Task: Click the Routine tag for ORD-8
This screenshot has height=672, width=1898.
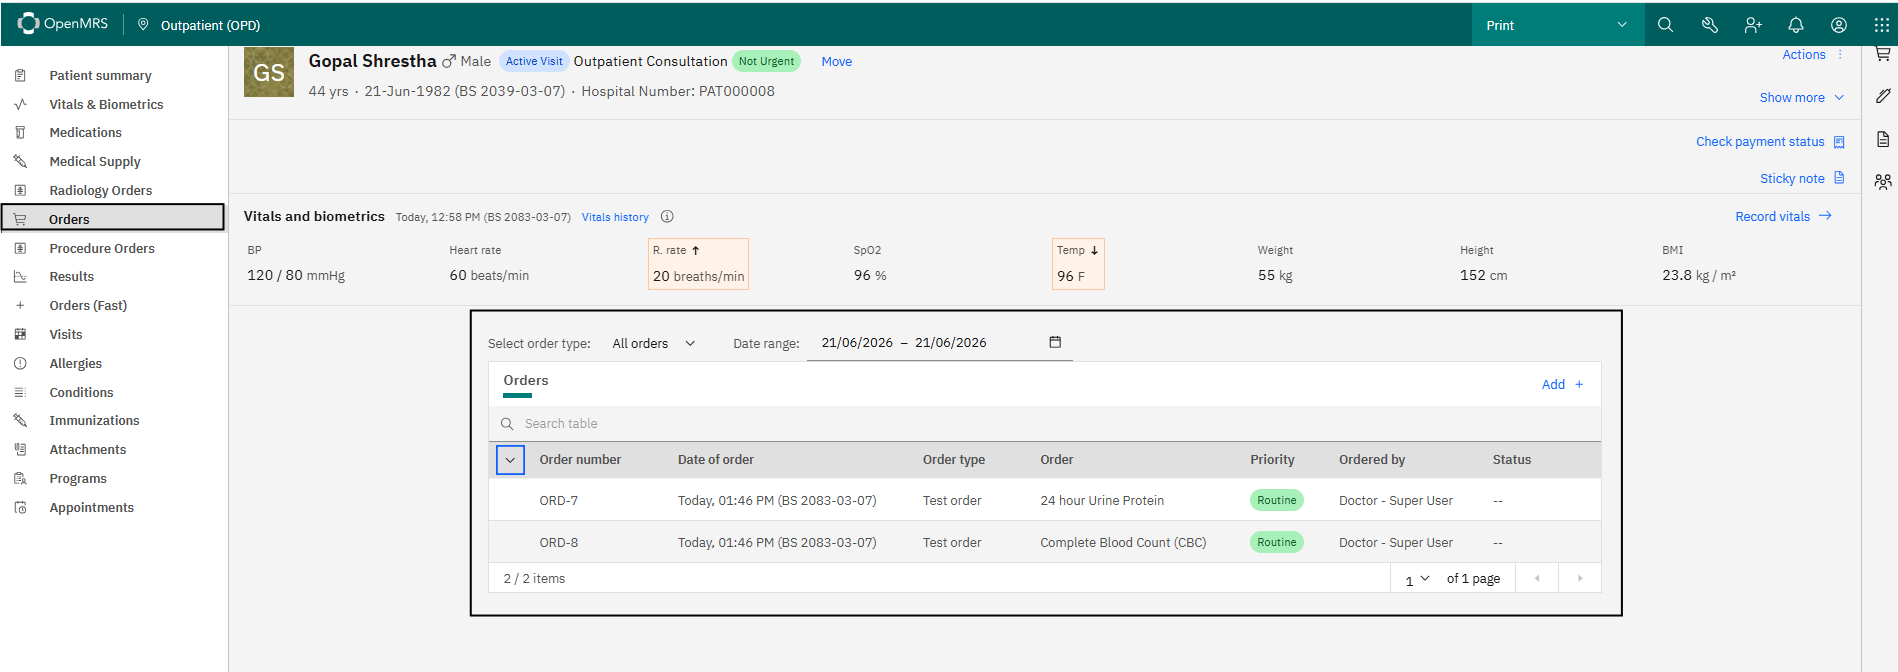Action: coord(1277,542)
